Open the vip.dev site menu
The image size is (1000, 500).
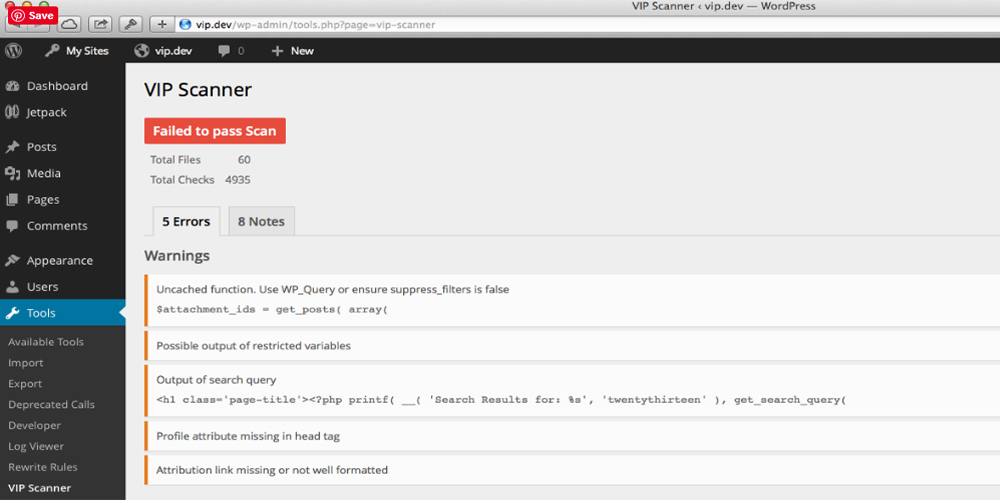(x=163, y=50)
